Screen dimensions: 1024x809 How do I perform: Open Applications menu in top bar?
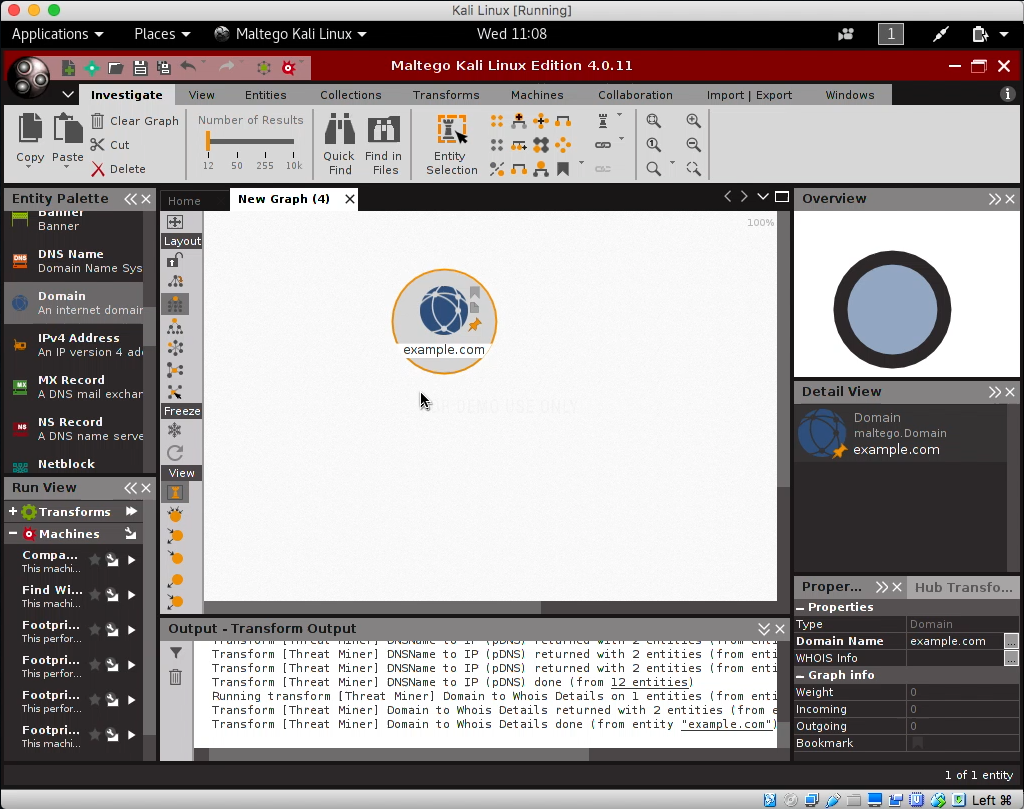click(57, 34)
